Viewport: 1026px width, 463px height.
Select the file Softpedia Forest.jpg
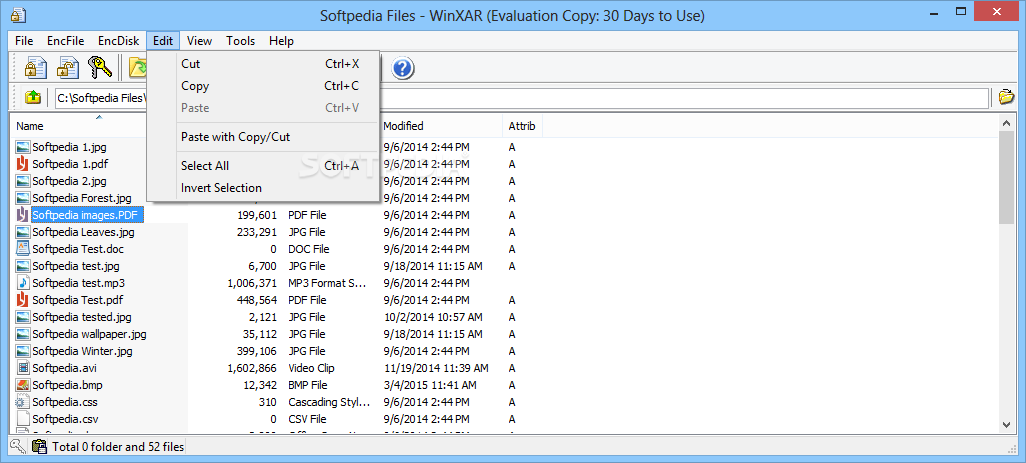82,198
